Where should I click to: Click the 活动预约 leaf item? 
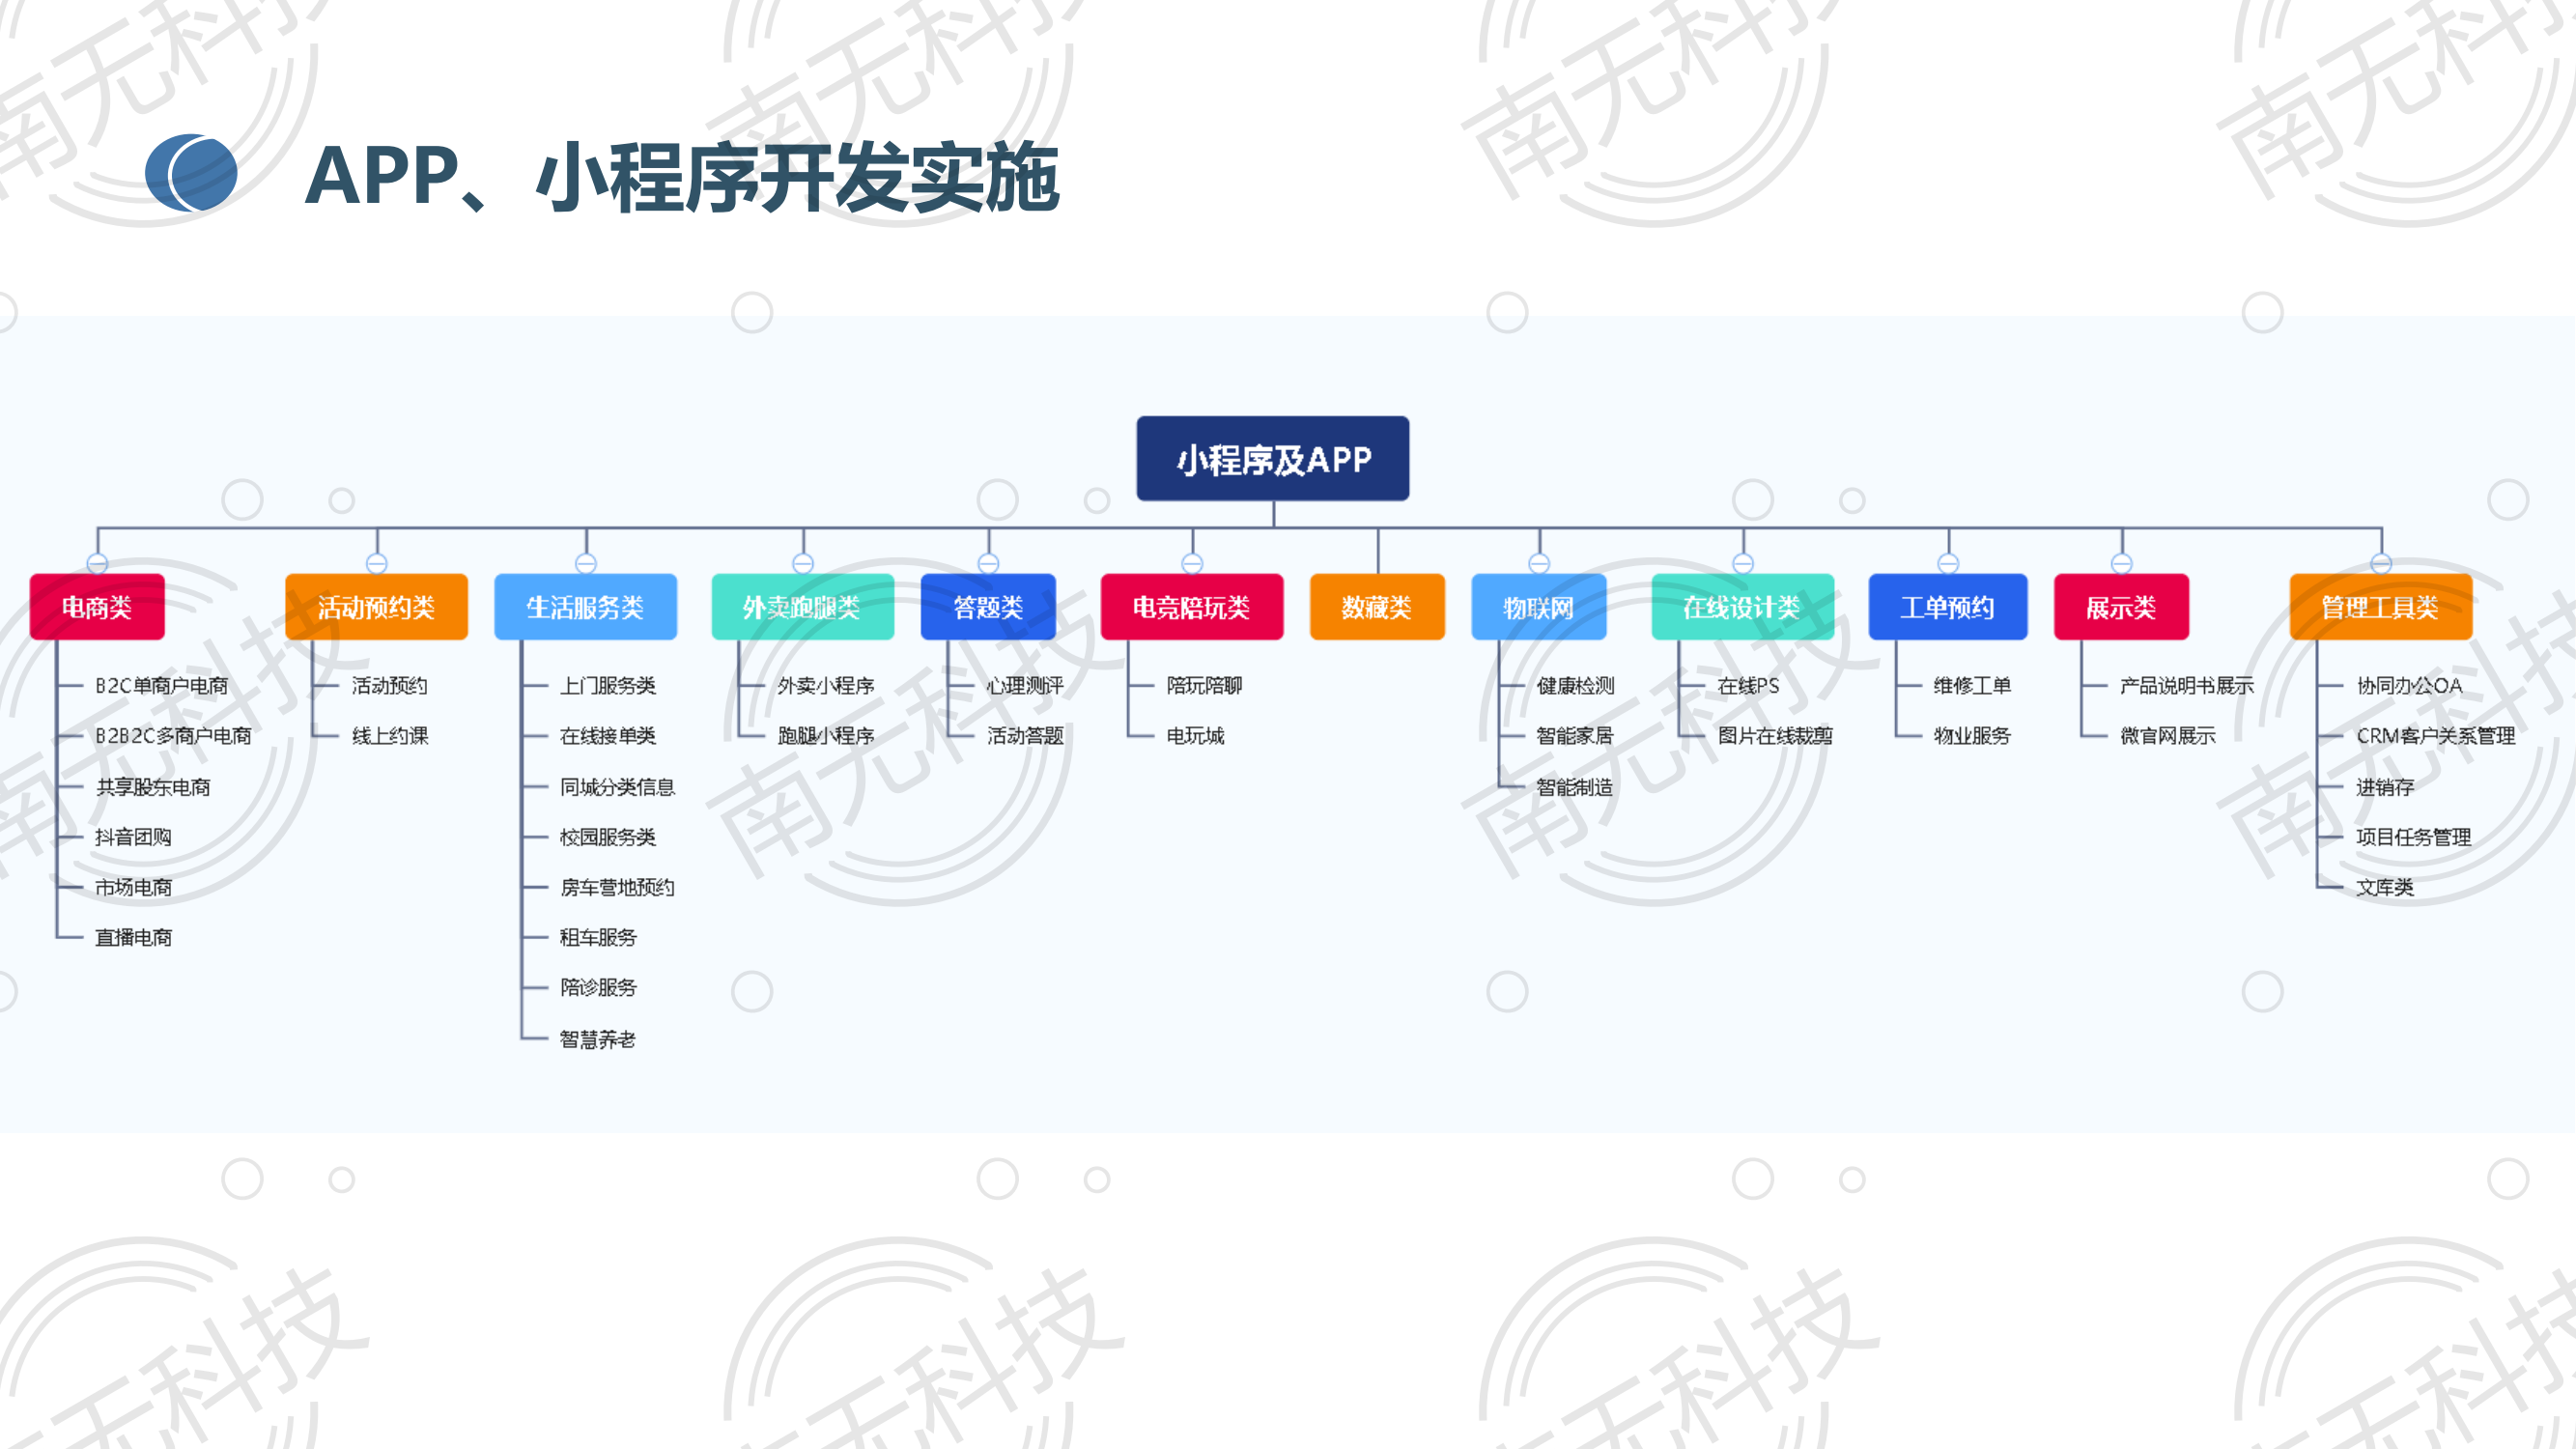pyautogui.click(x=390, y=686)
